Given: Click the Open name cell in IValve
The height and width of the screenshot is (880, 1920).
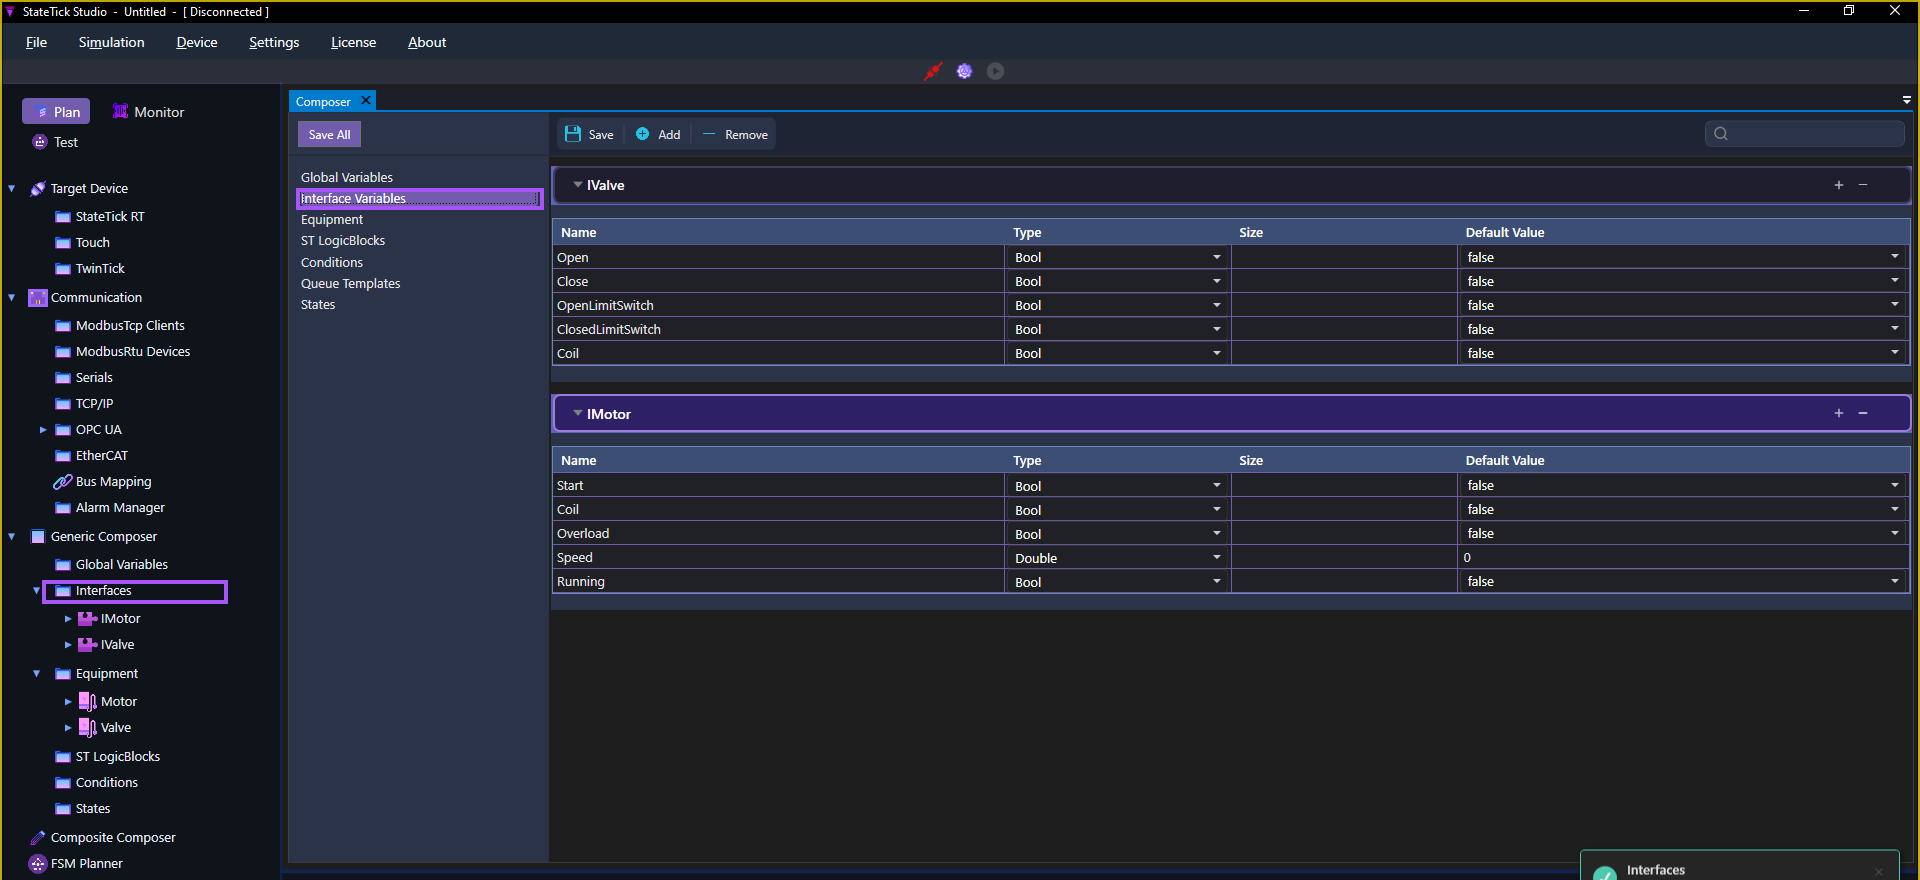Looking at the screenshot, I should [x=778, y=258].
